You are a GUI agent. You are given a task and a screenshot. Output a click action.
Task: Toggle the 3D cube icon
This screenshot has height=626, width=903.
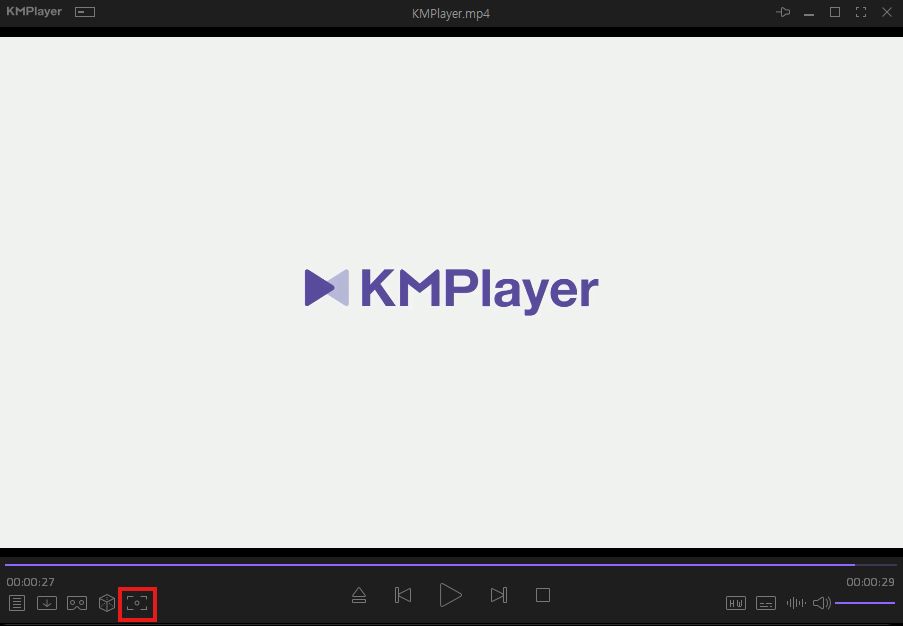point(107,603)
